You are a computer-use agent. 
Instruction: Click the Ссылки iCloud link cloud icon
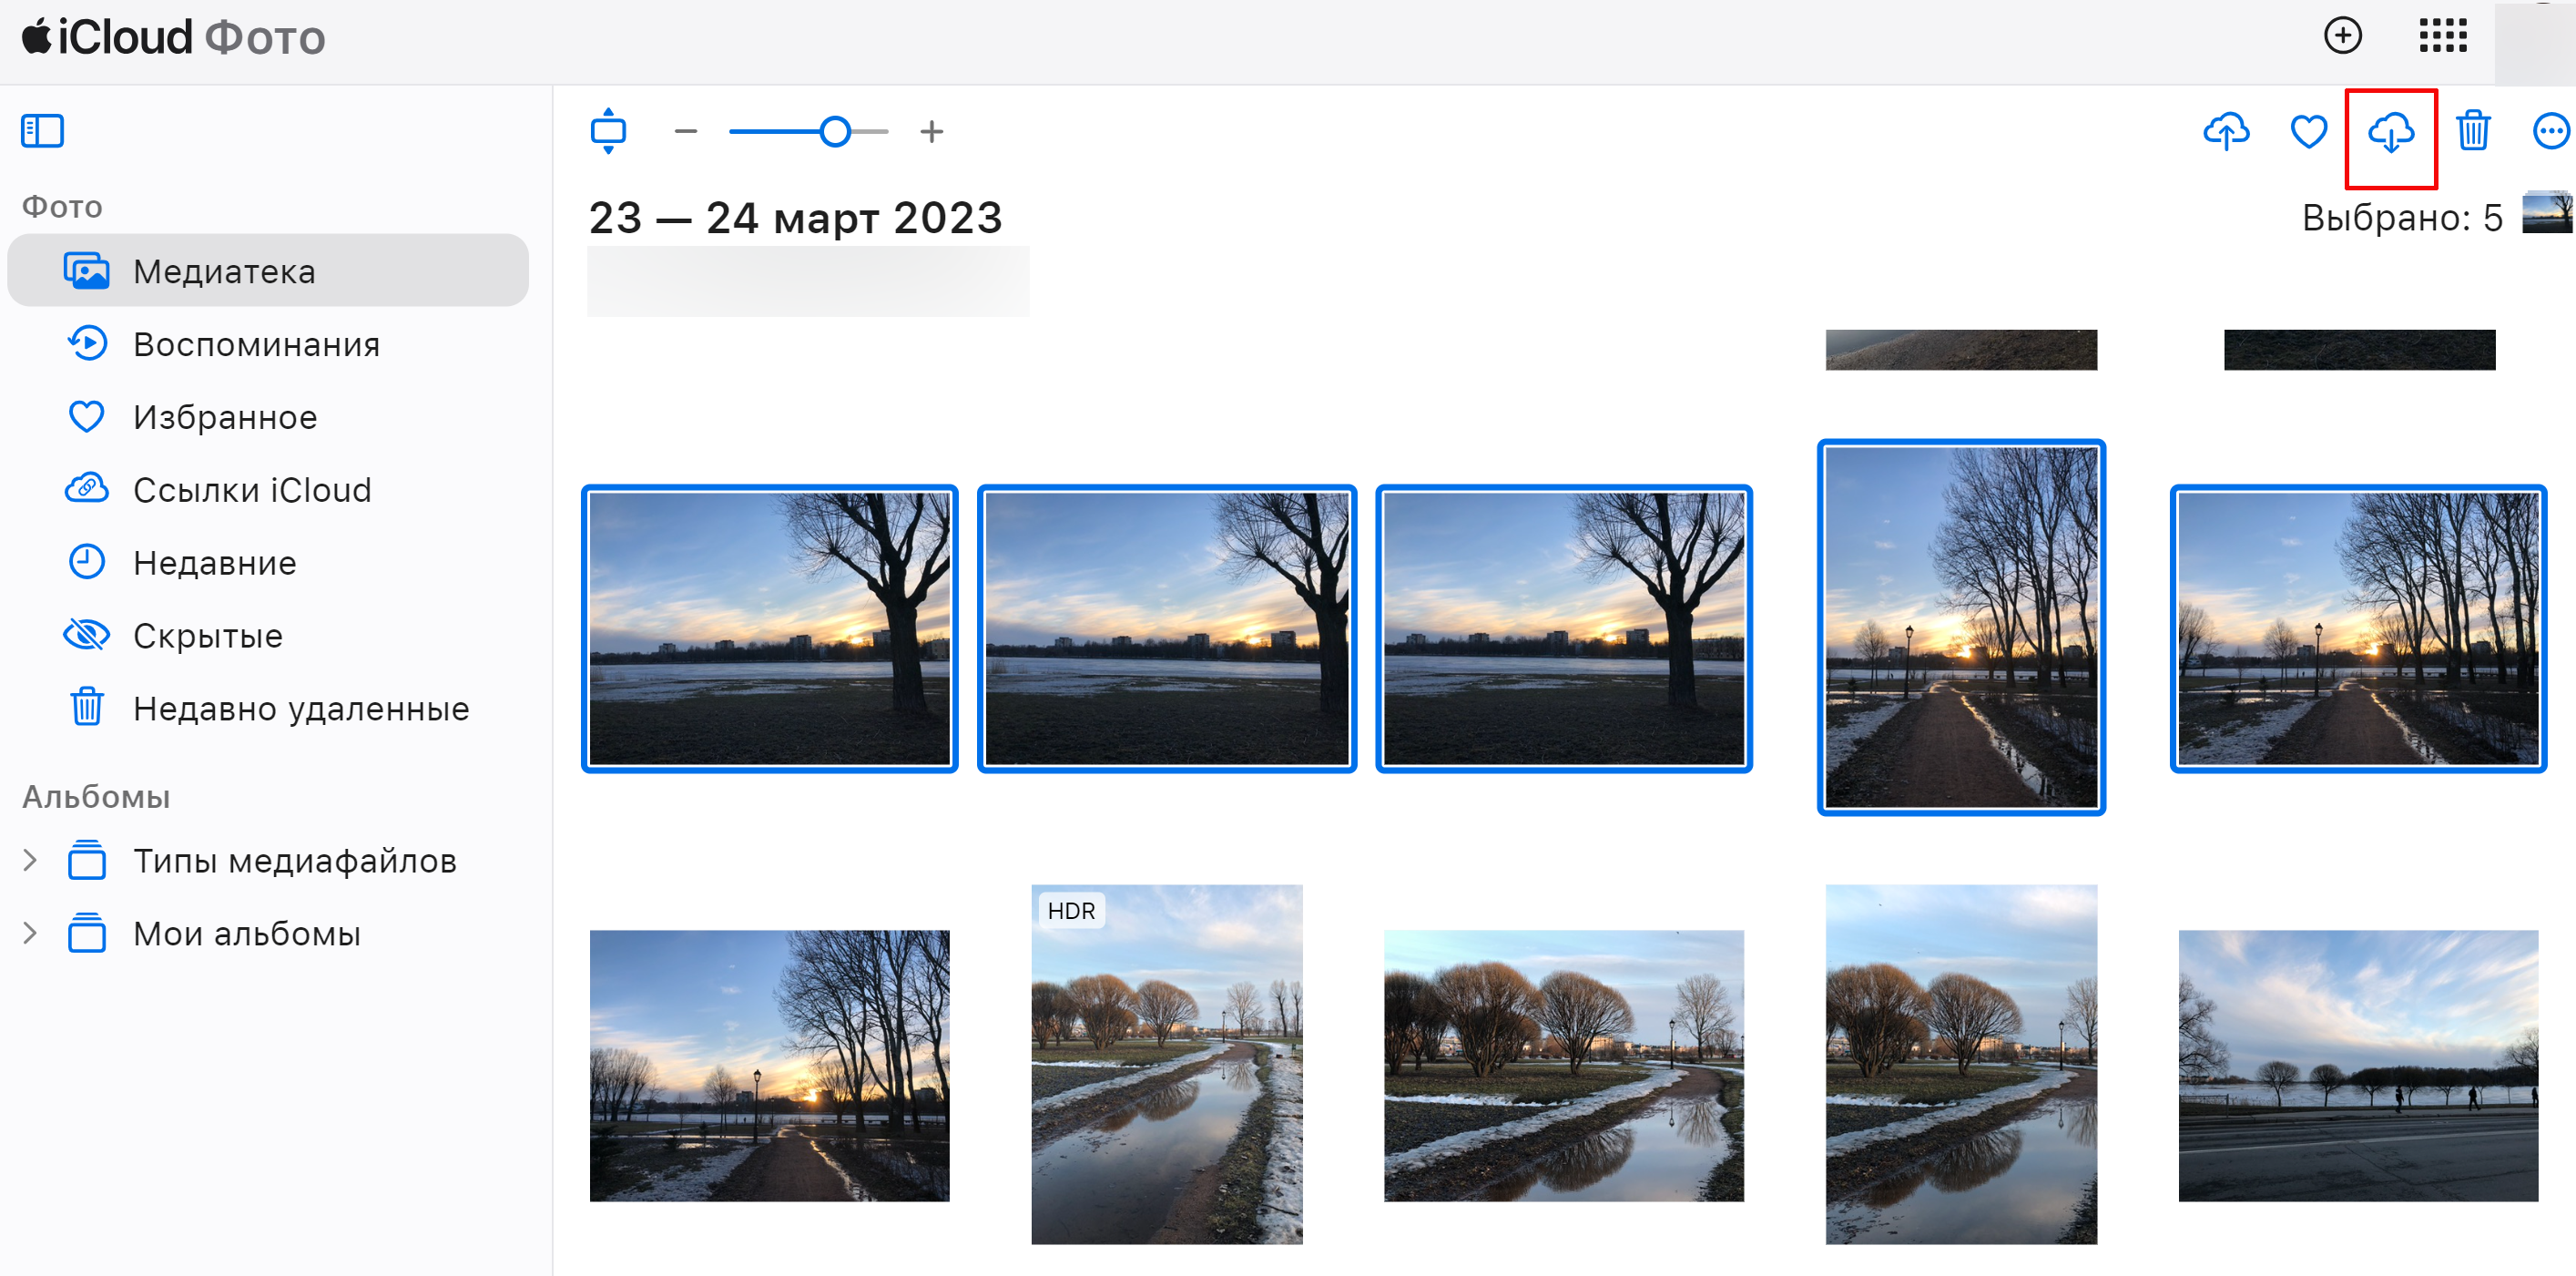tap(86, 489)
